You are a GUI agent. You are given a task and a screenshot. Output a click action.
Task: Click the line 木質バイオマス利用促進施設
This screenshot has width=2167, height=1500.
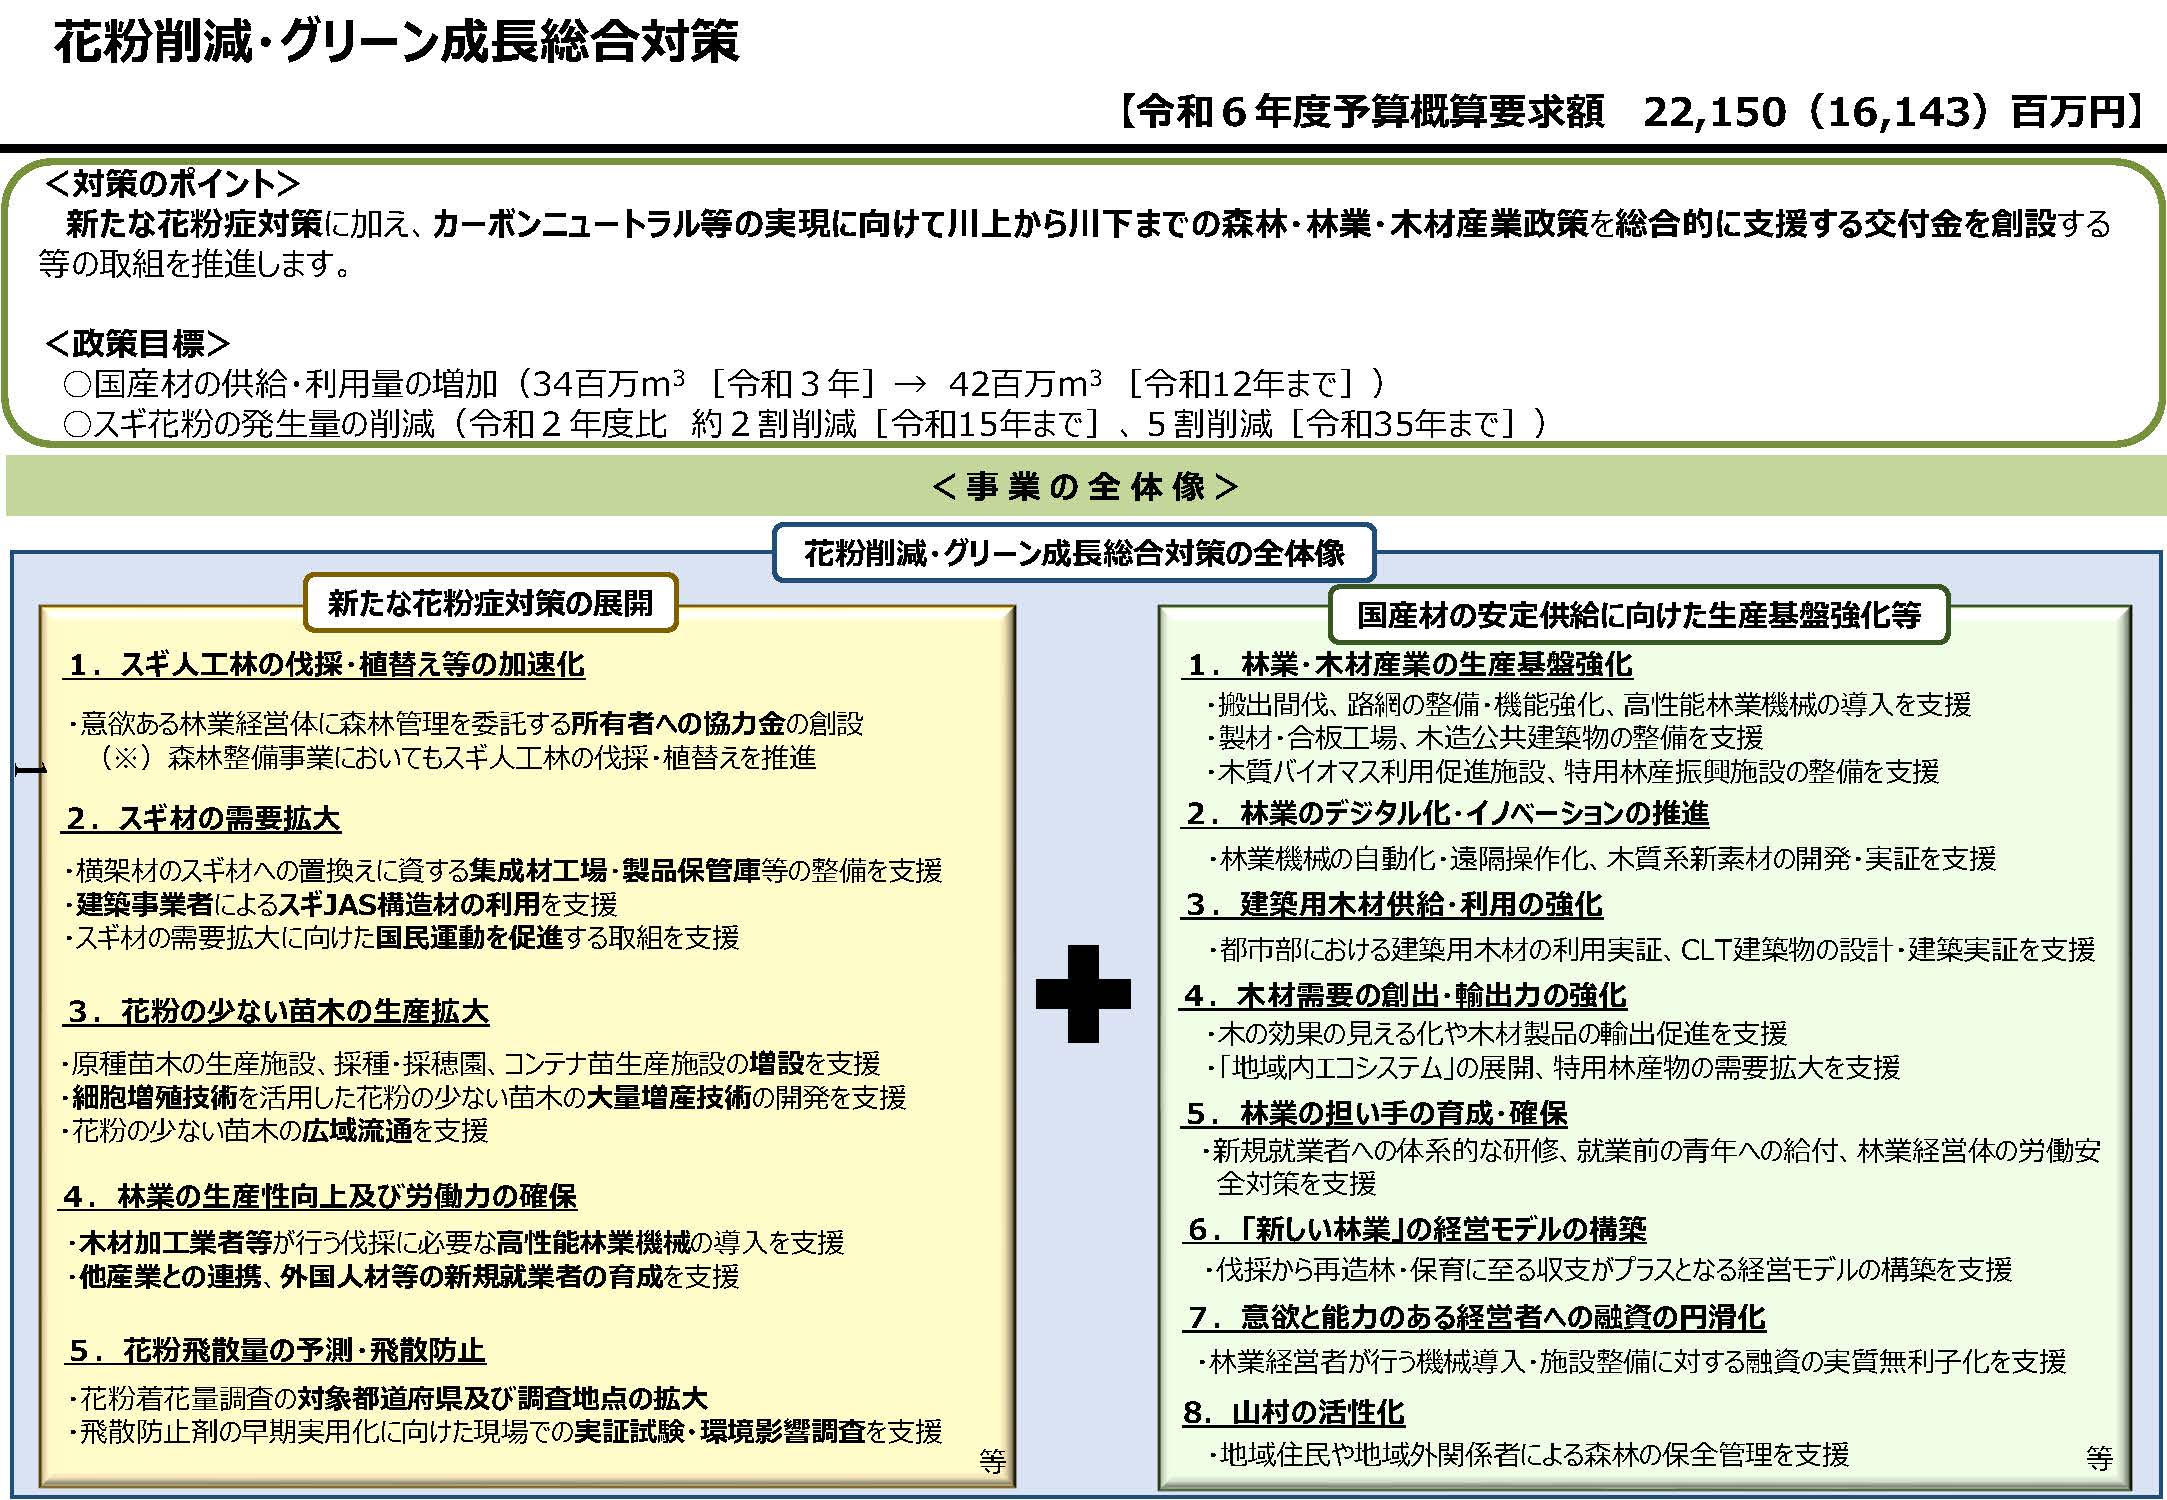point(1573,771)
